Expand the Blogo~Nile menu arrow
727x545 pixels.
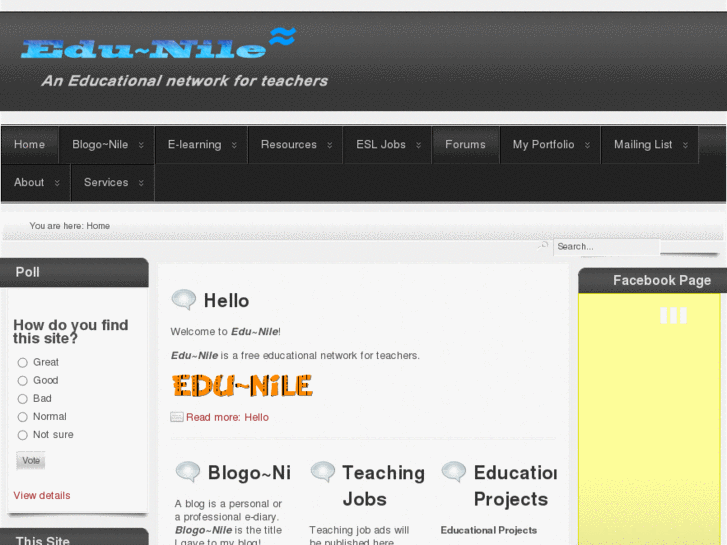click(141, 145)
